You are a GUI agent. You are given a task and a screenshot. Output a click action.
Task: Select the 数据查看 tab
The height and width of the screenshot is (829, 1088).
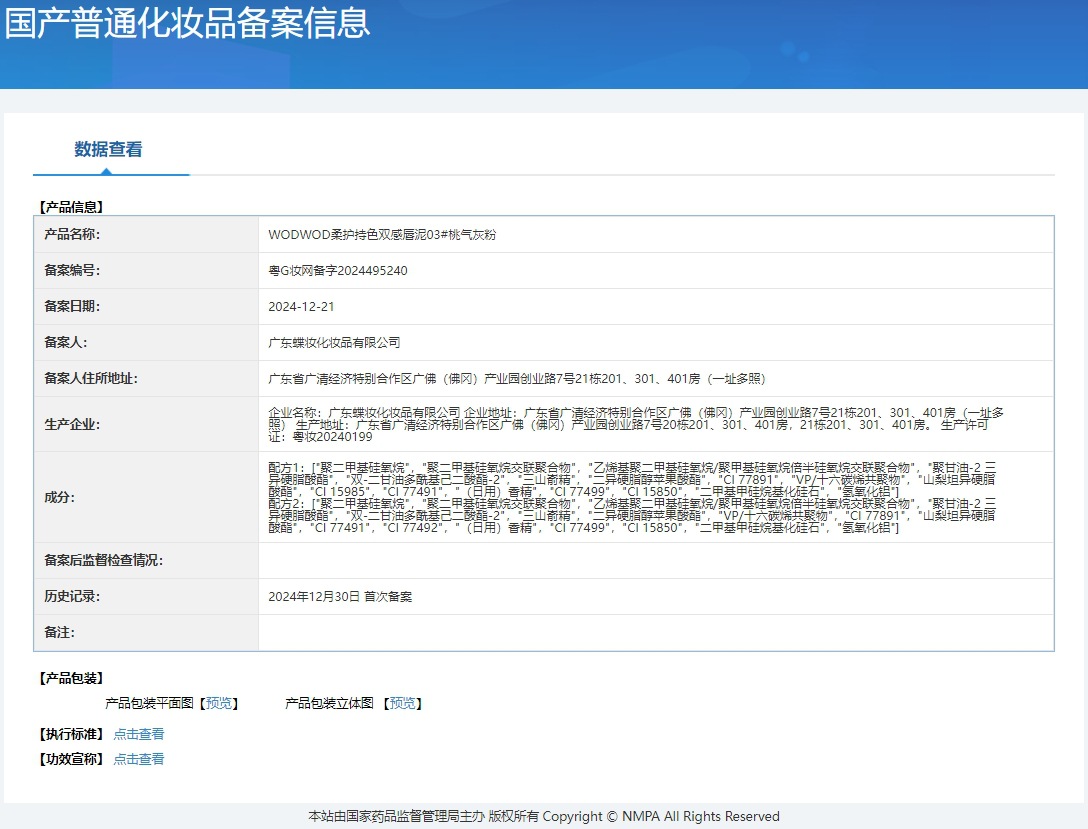tap(108, 149)
